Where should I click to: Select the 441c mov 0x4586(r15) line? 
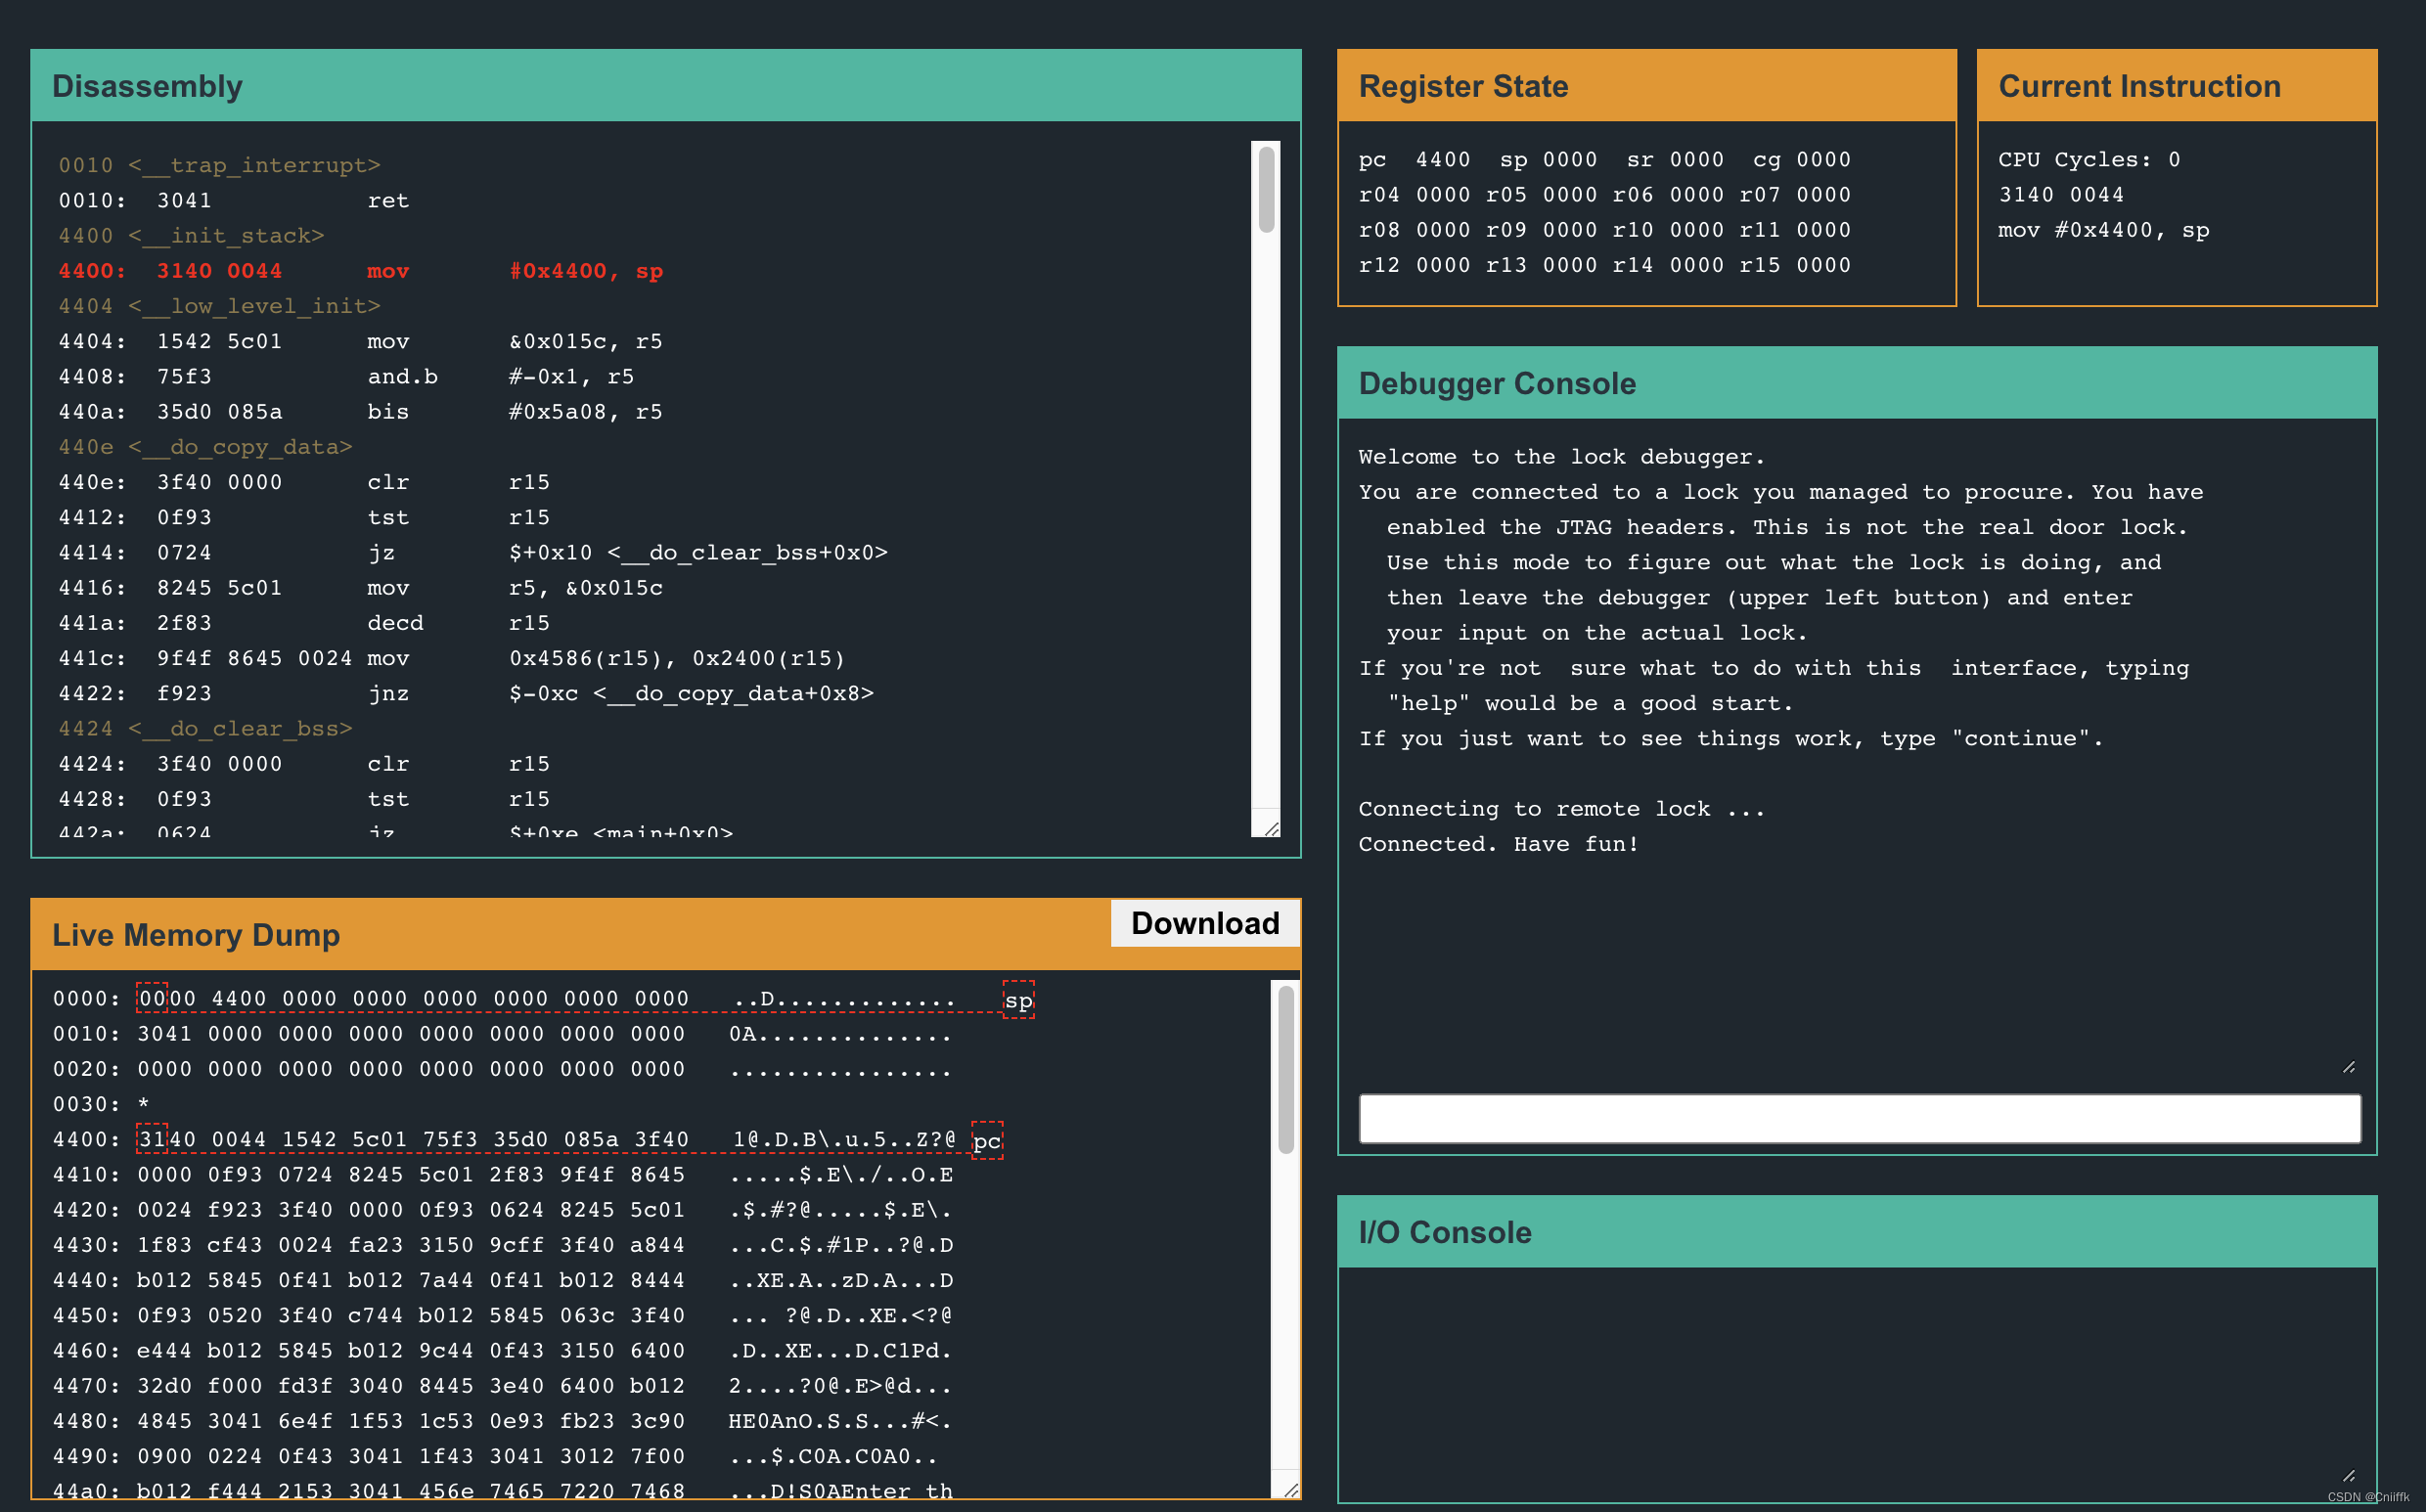[452, 659]
